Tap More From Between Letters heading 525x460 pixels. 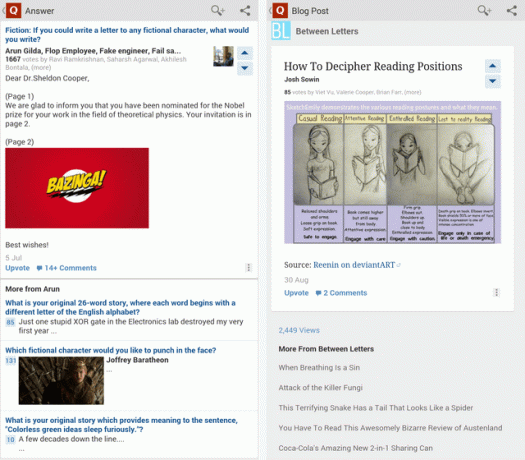(326, 349)
